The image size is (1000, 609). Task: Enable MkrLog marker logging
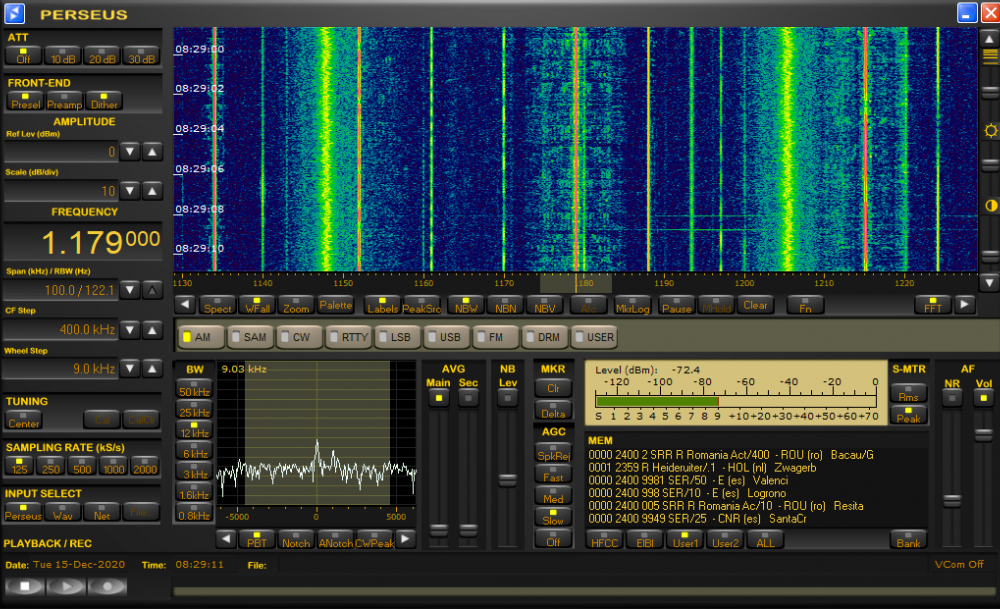632,307
